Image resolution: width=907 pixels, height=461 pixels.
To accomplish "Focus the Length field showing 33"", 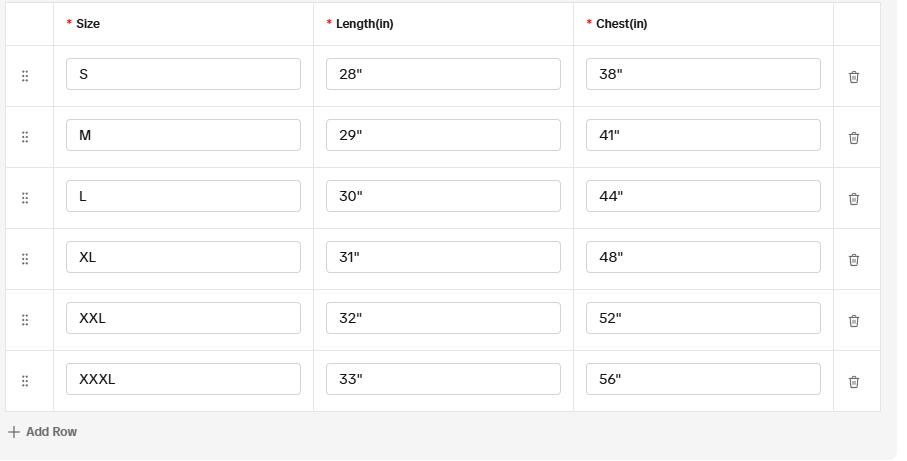I will click(443, 379).
